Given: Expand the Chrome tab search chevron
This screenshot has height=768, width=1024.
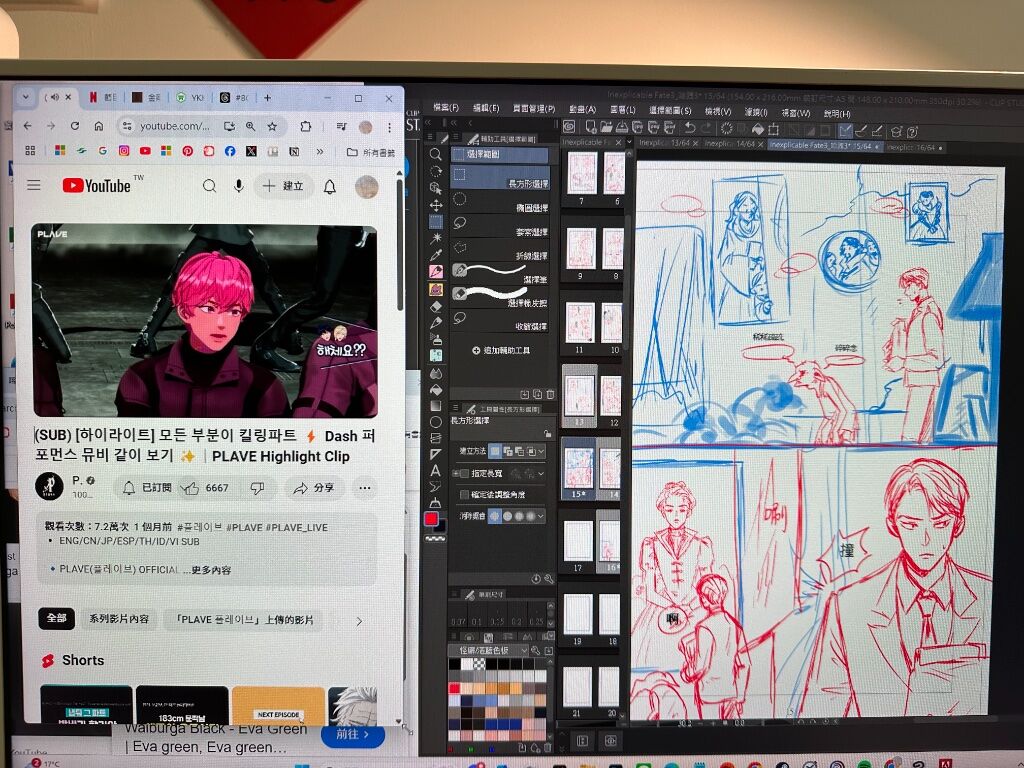Looking at the screenshot, I should tap(25, 97).
